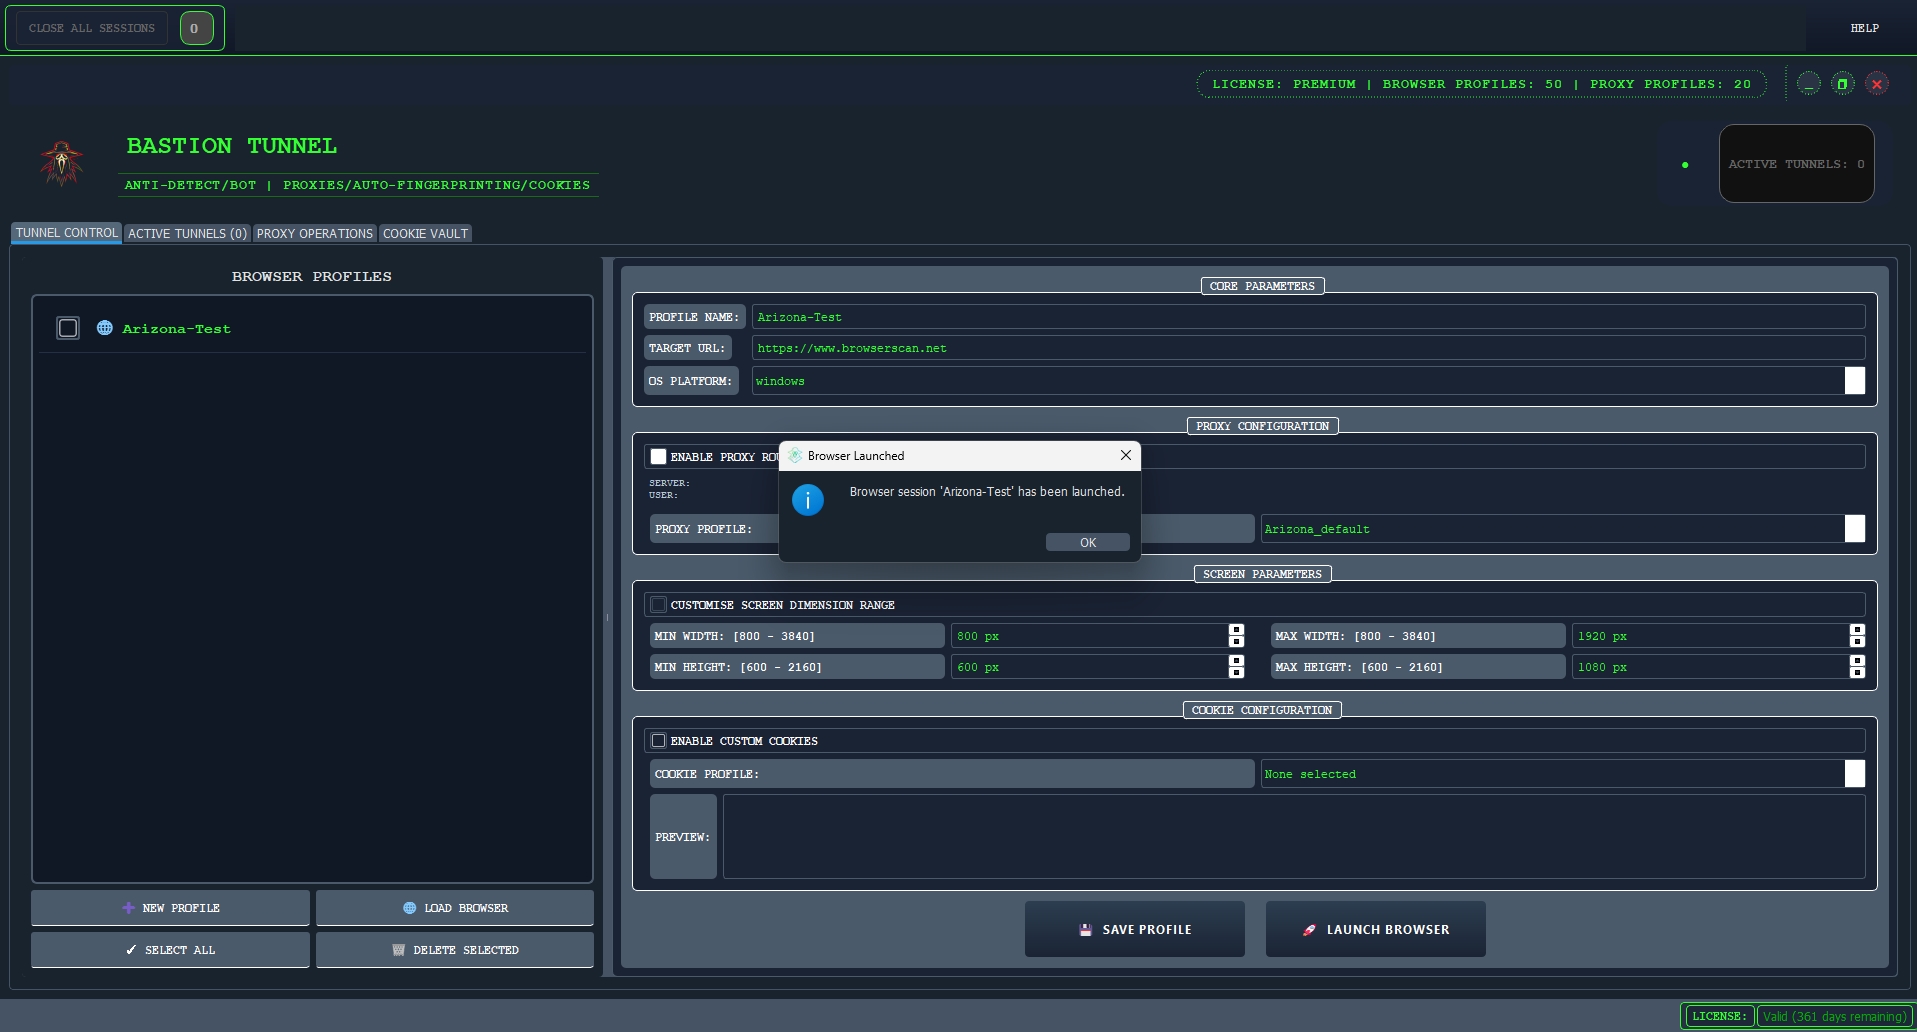Open the OS Platform dropdown

(x=1855, y=381)
